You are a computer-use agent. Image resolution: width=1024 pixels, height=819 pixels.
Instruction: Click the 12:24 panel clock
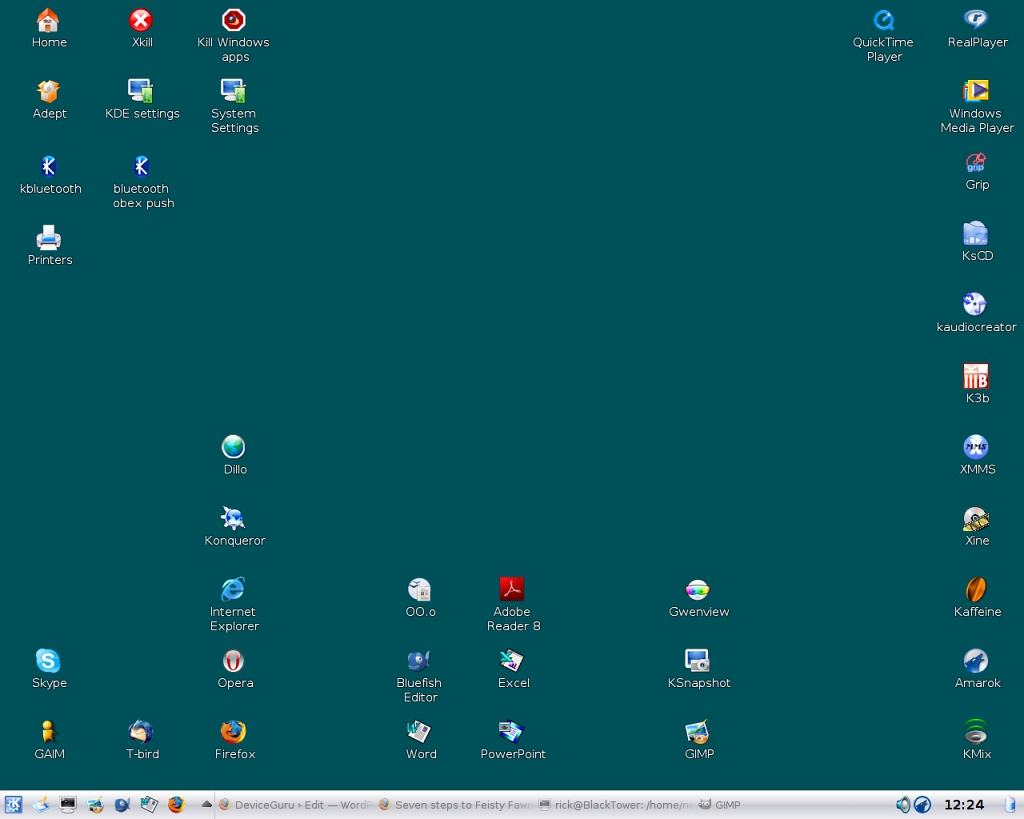coord(964,805)
